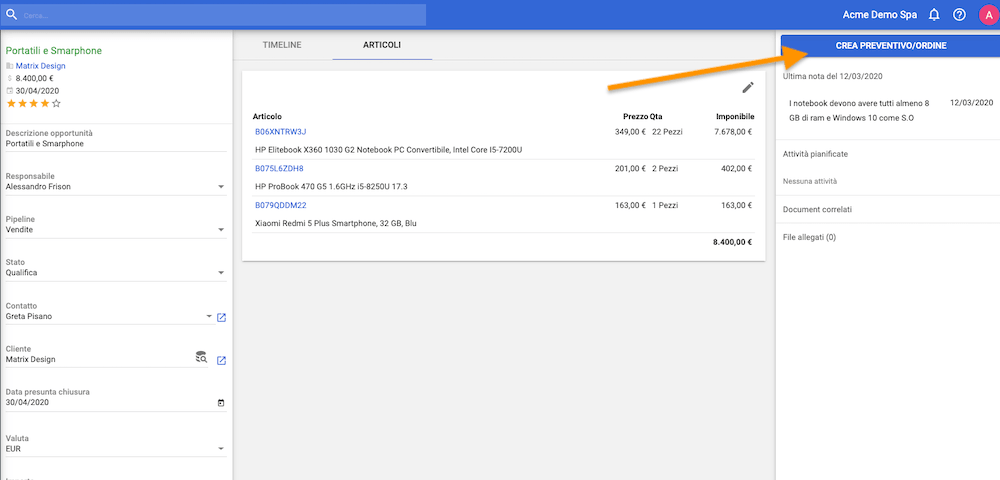Click the Cerca search field
This screenshot has width=1000, height=480.
[x=214, y=15]
